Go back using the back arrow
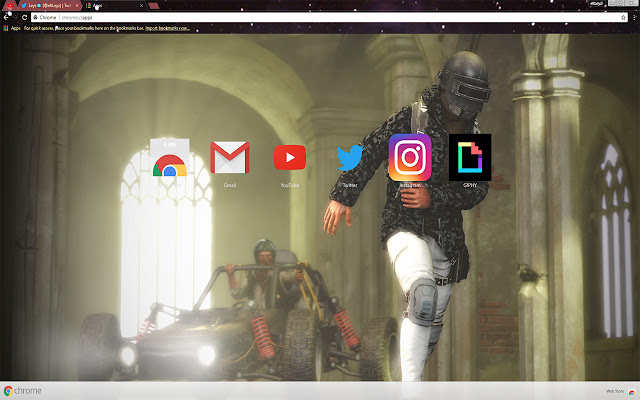The width and height of the screenshot is (640, 400). pos(6,17)
